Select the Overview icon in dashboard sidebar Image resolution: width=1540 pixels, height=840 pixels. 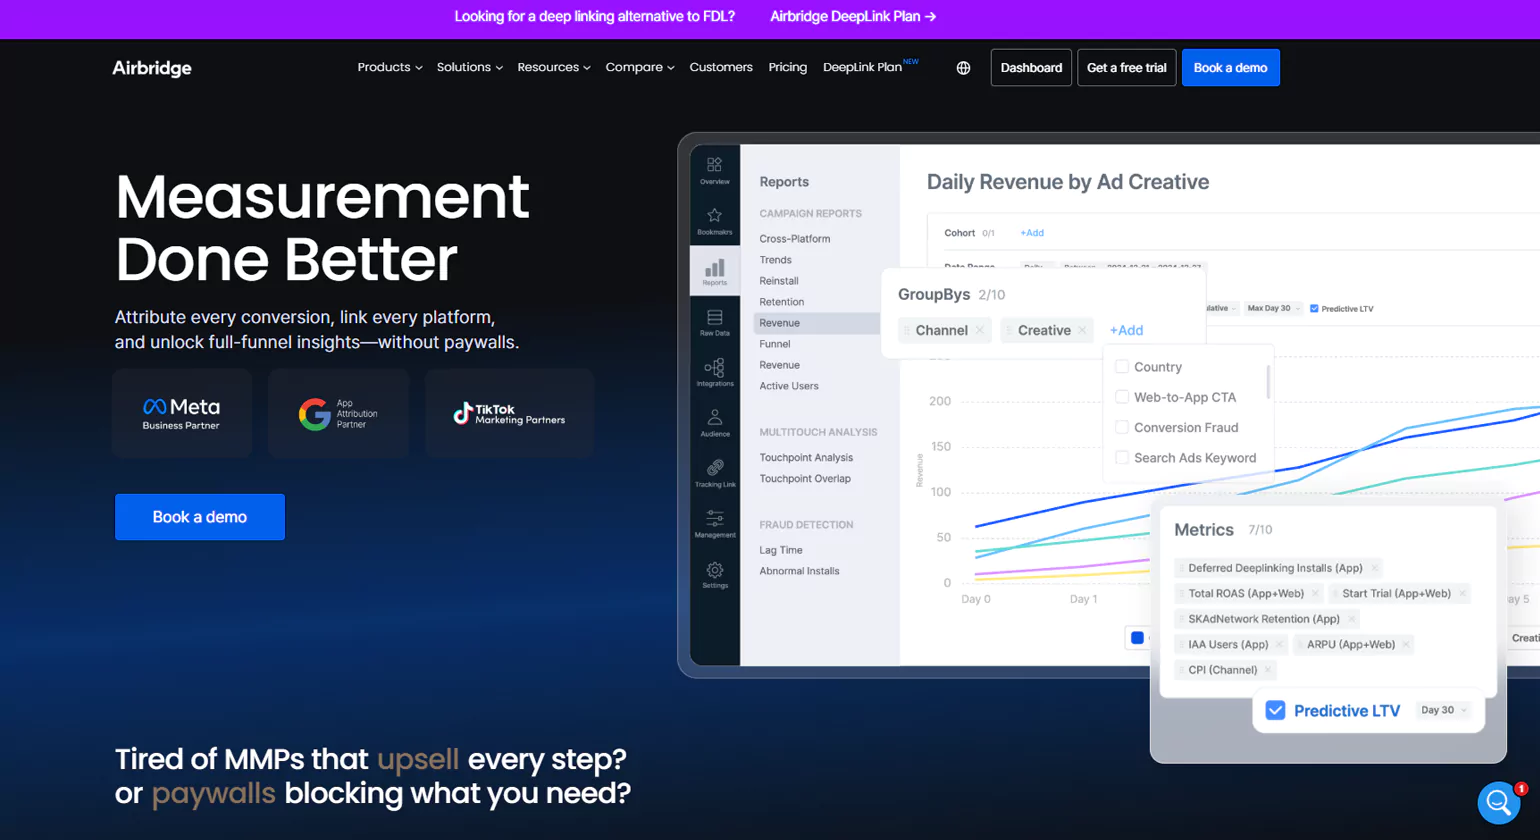714,169
